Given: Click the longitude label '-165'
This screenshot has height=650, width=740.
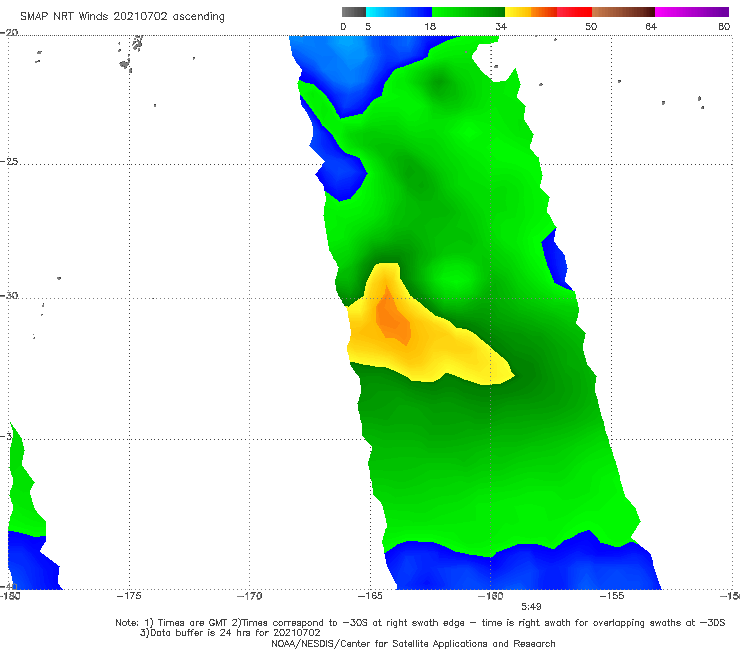Looking at the screenshot, I should pyautogui.click(x=370, y=596).
